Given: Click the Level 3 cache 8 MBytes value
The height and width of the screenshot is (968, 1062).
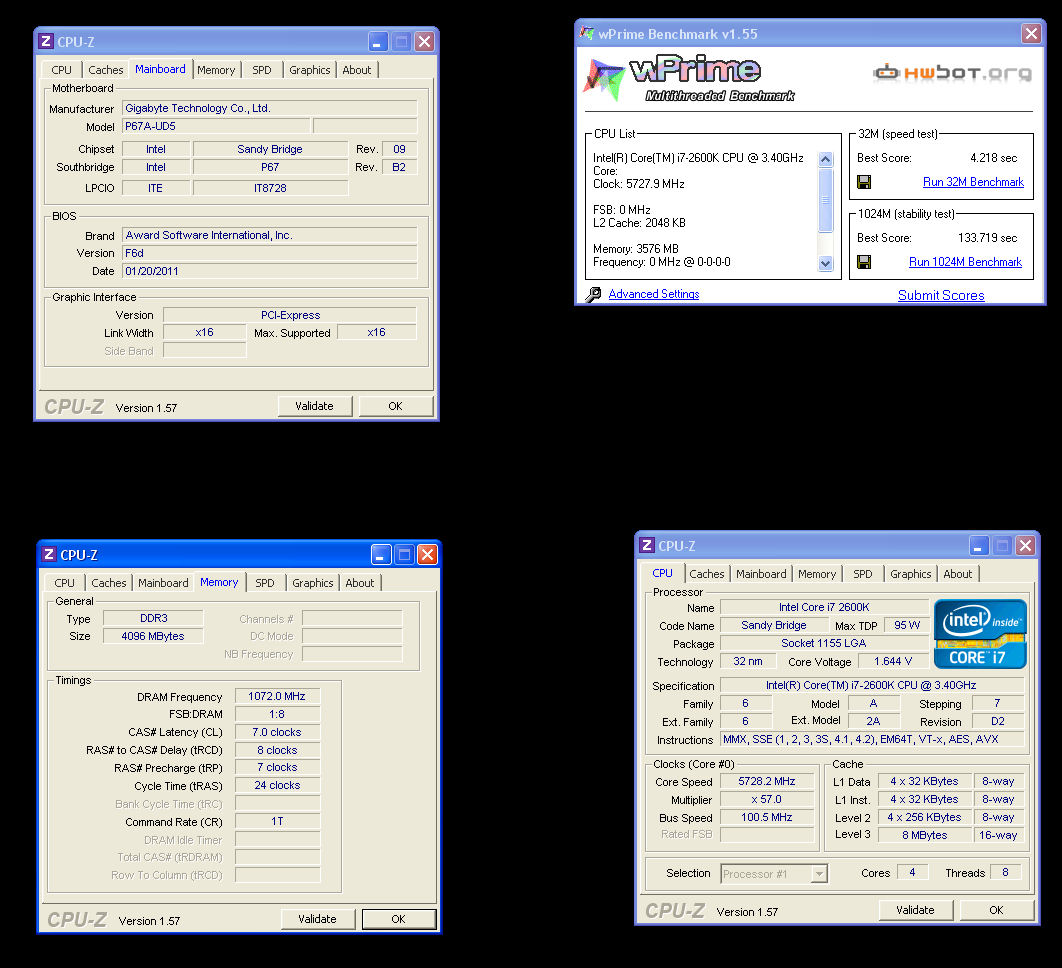Looking at the screenshot, I should (925, 835).
